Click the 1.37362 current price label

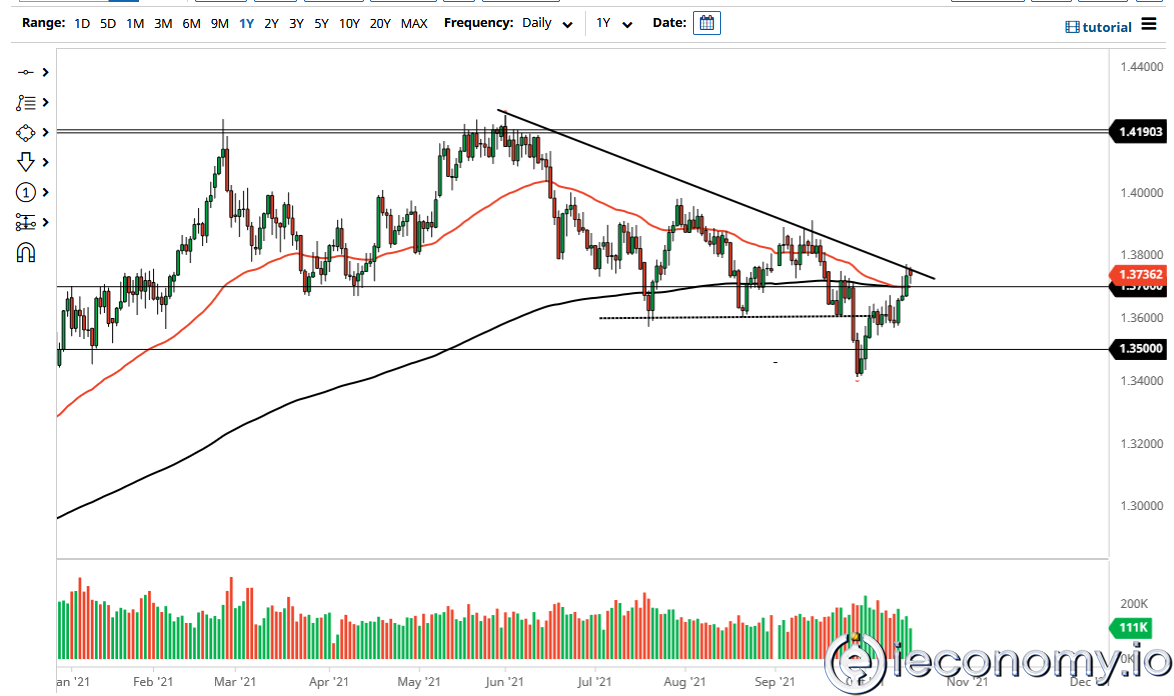coord(1139,275)
